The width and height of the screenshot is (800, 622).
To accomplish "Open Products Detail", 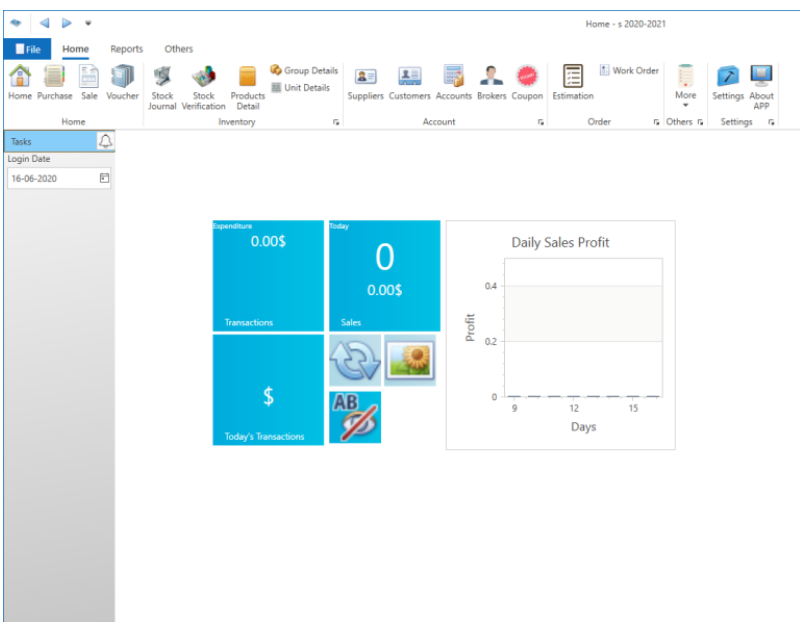I will [x=248, y=86].
